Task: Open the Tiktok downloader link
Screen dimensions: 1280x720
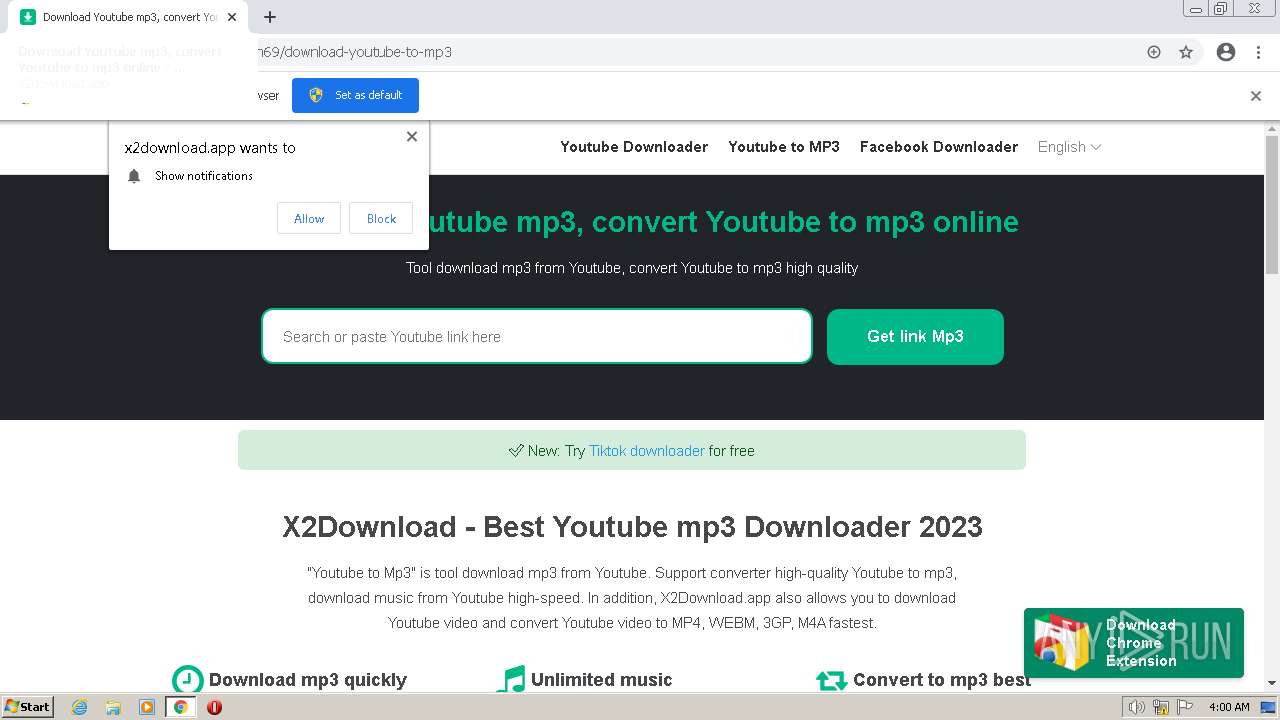Action: (x=647, y=451)
